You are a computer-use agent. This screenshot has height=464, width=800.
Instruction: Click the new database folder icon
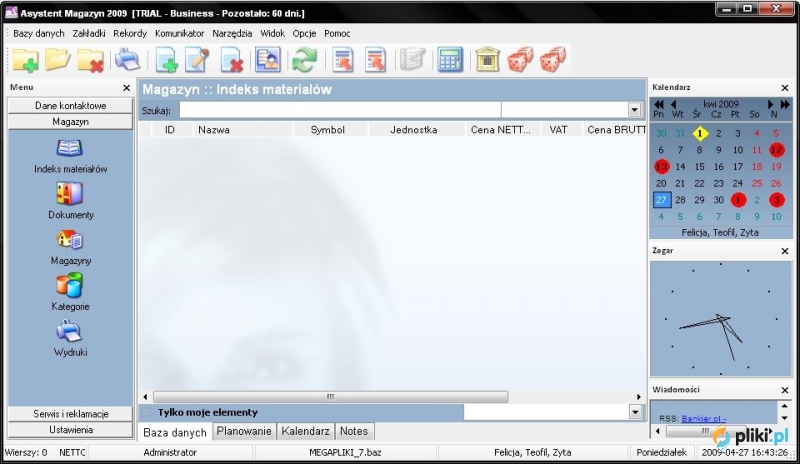click(x=25, y=60)
